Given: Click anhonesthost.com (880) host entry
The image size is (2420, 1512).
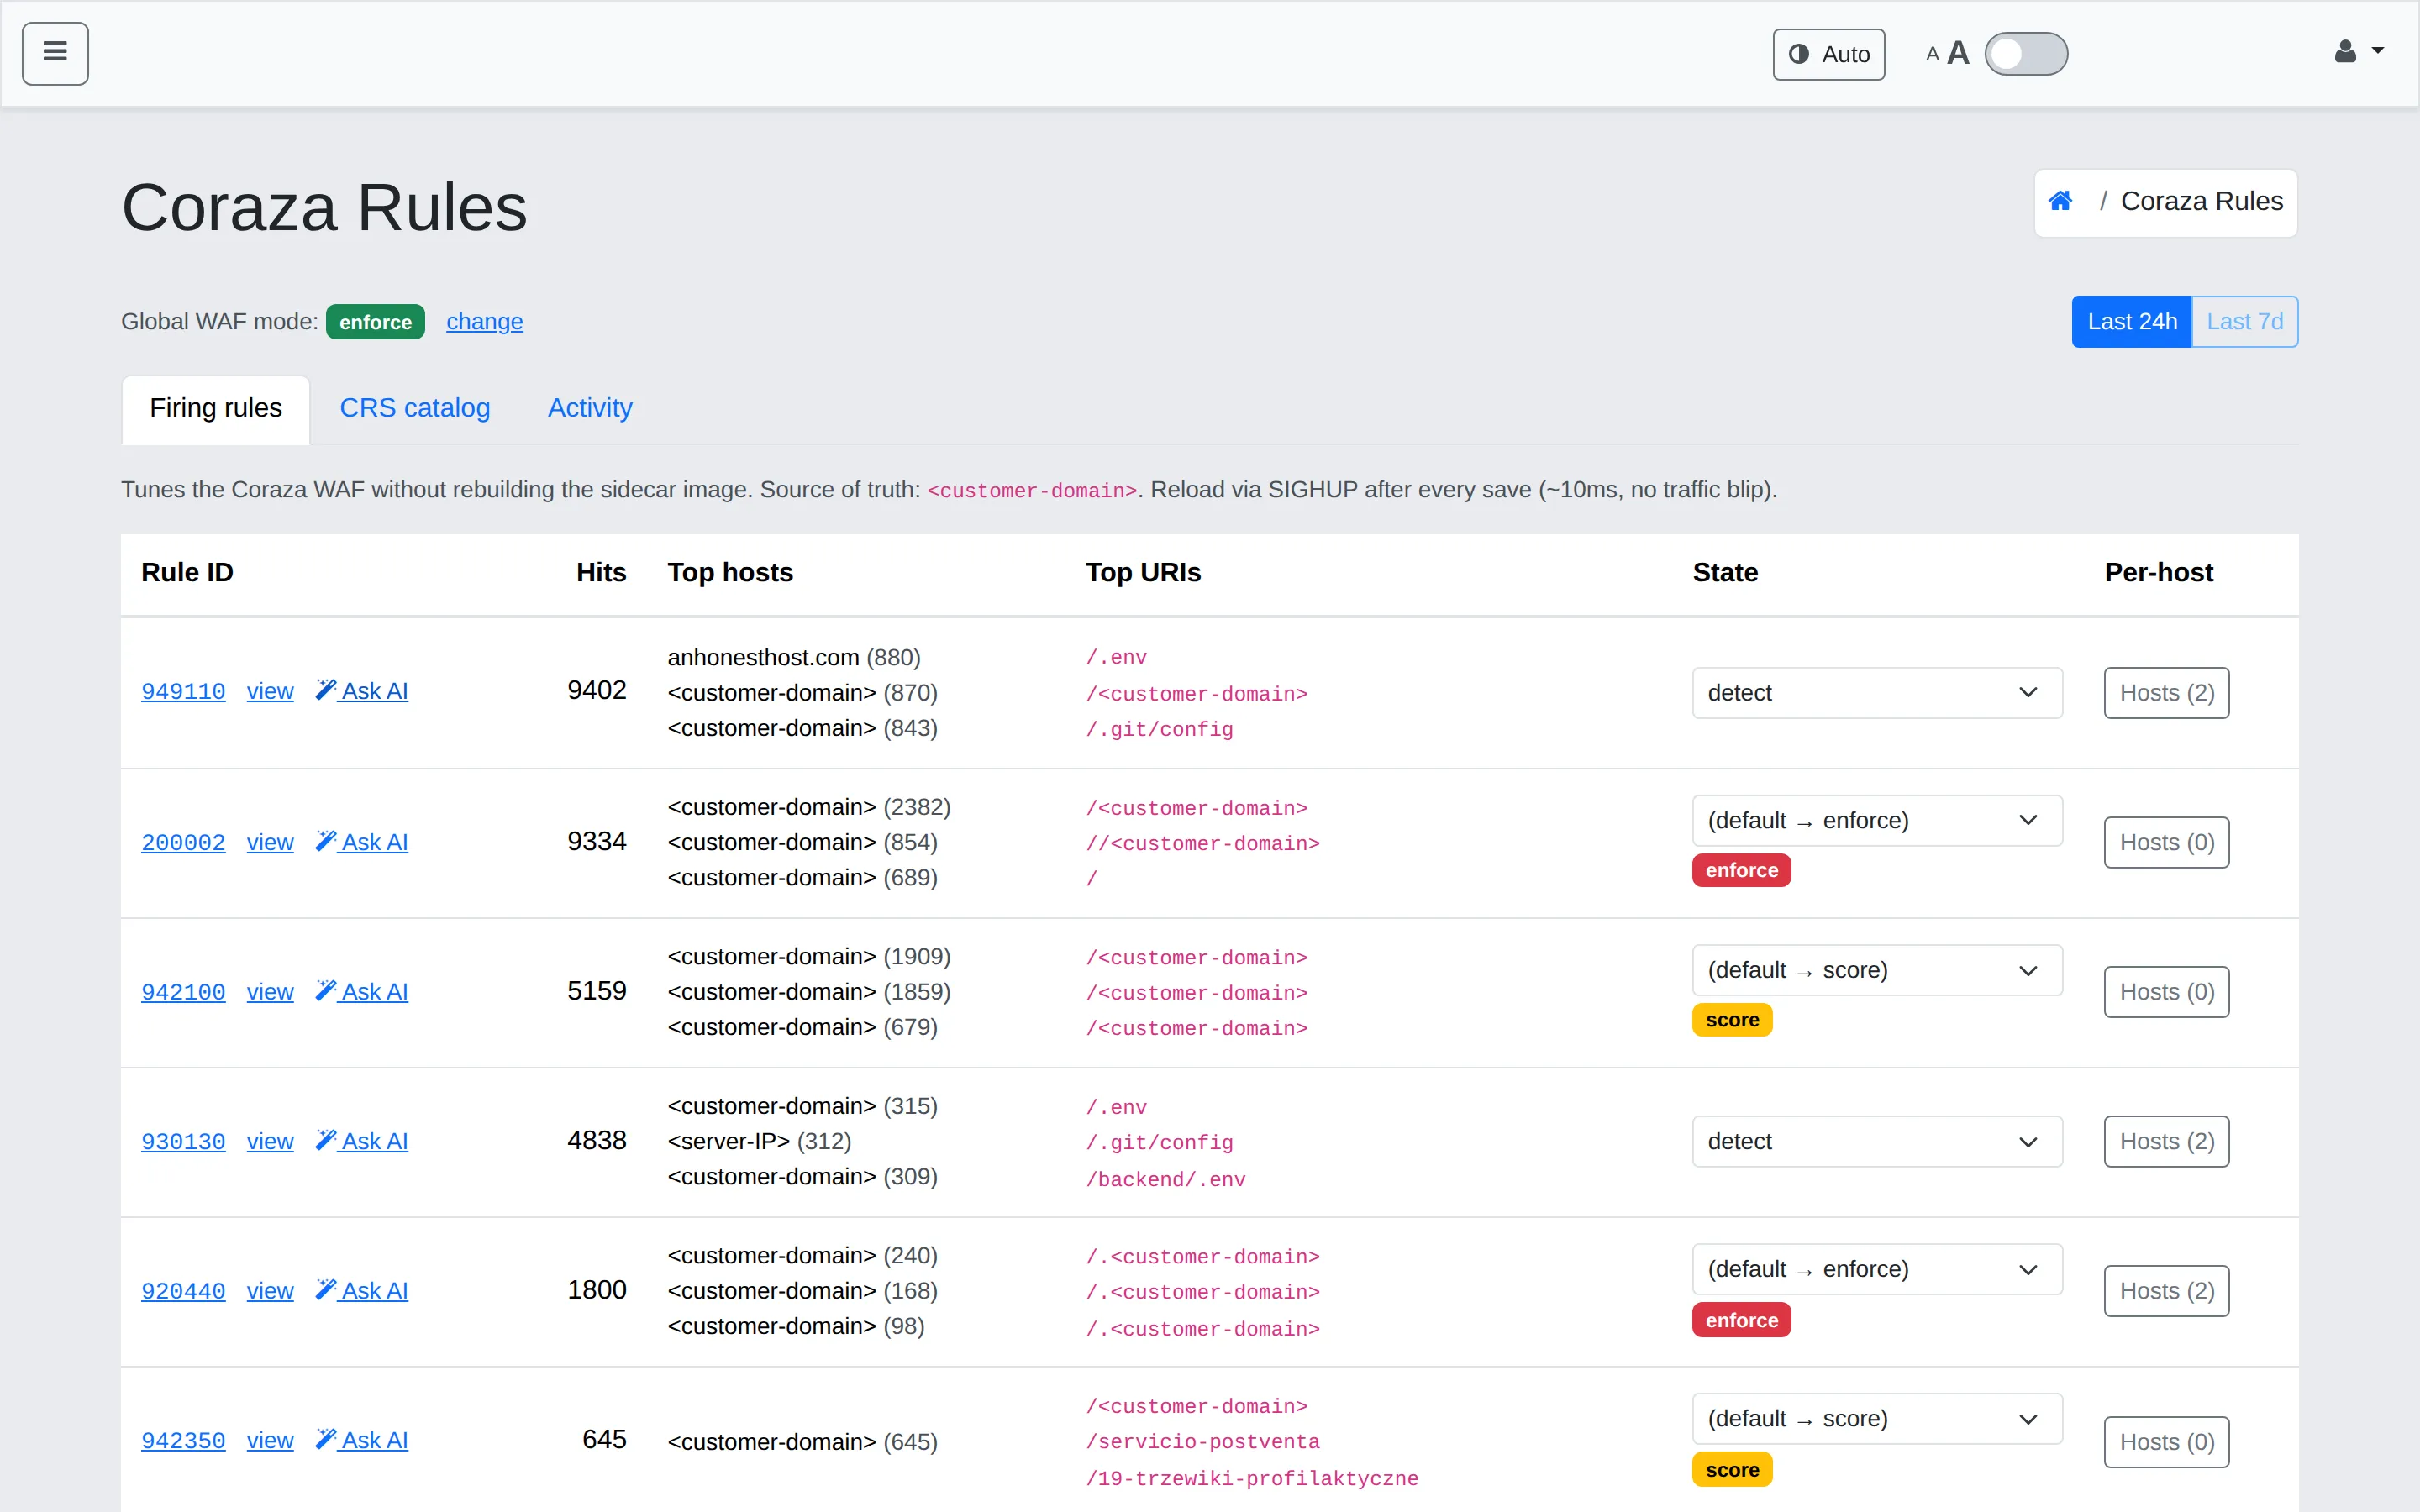Looking at the screenshot, I should point(794,658).
